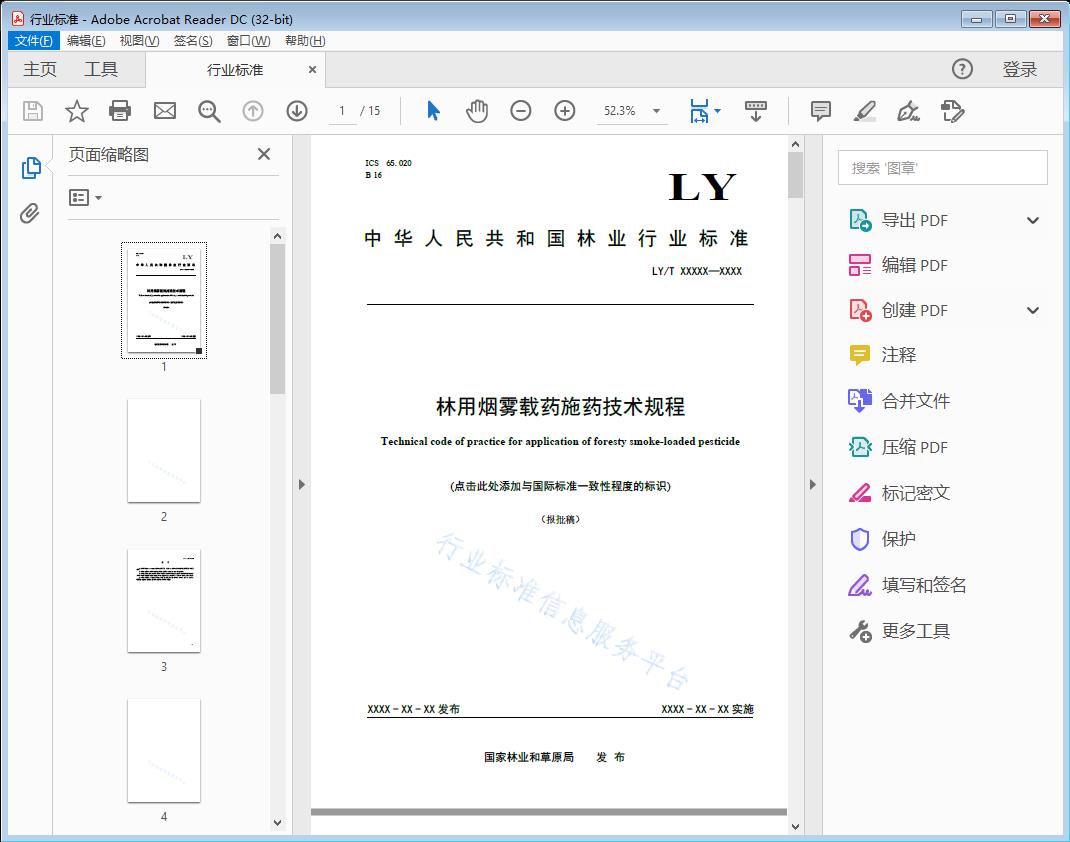Go to next page with down arrow icon
1070x842 pixels.
297,111
